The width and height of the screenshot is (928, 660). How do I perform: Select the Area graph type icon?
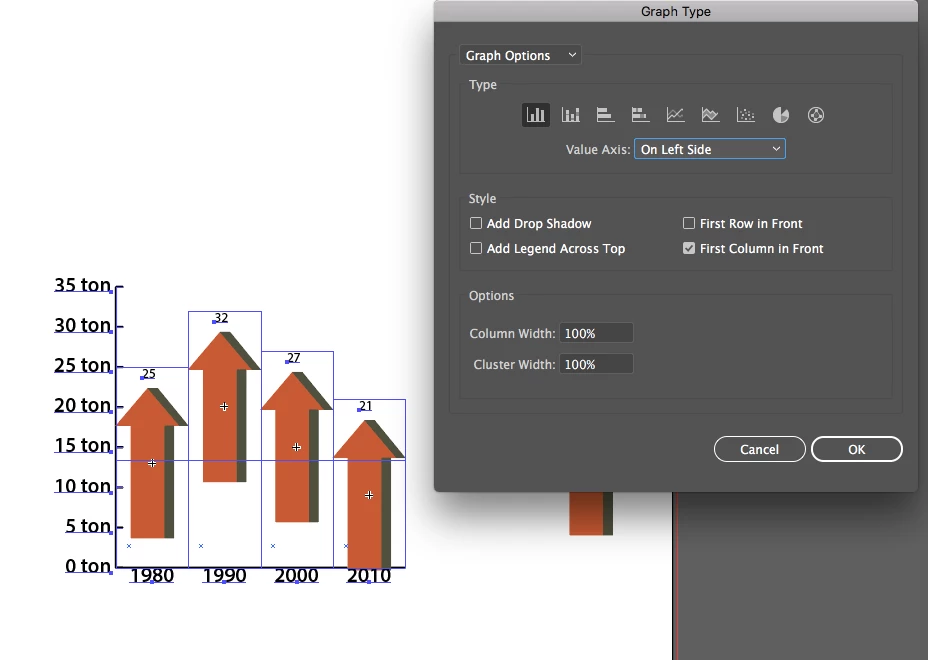pos(710,115)
